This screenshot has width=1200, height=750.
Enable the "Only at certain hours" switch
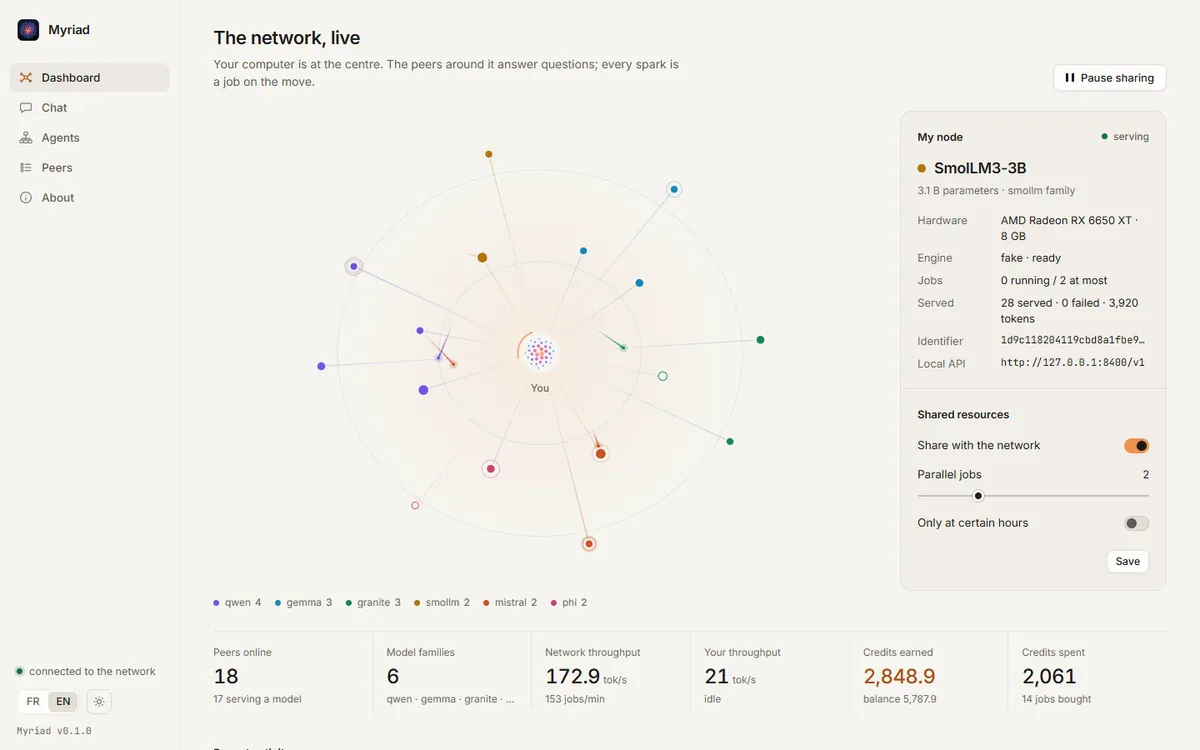1136,523
